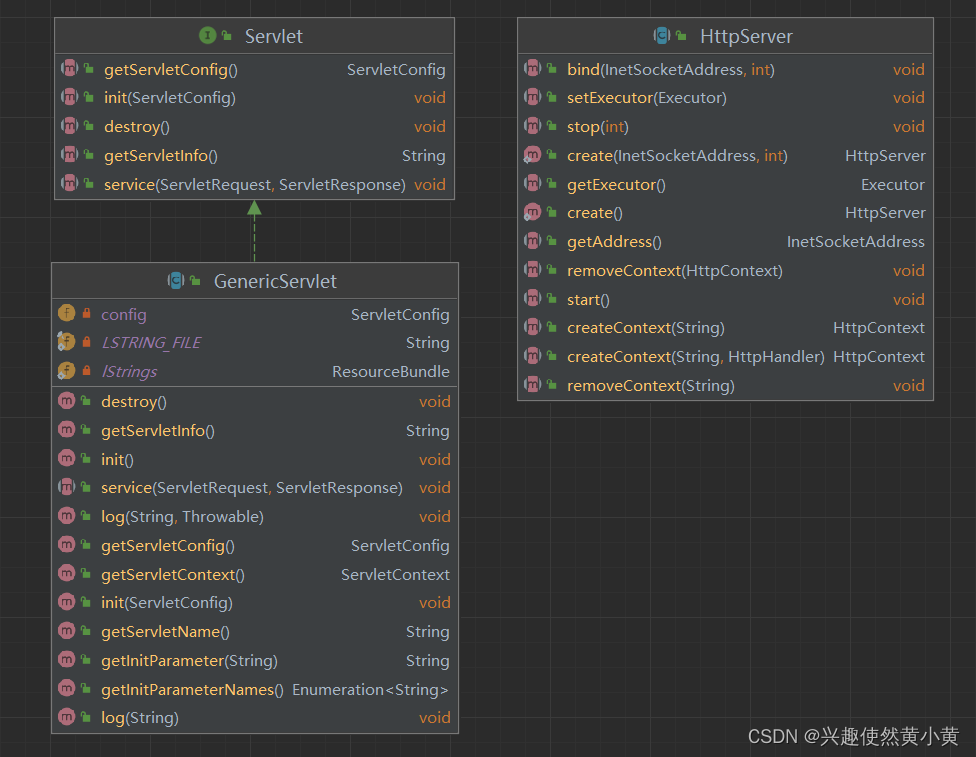
Task: Click method icon of log(String, Throwable)
Action: click(67, 515)
